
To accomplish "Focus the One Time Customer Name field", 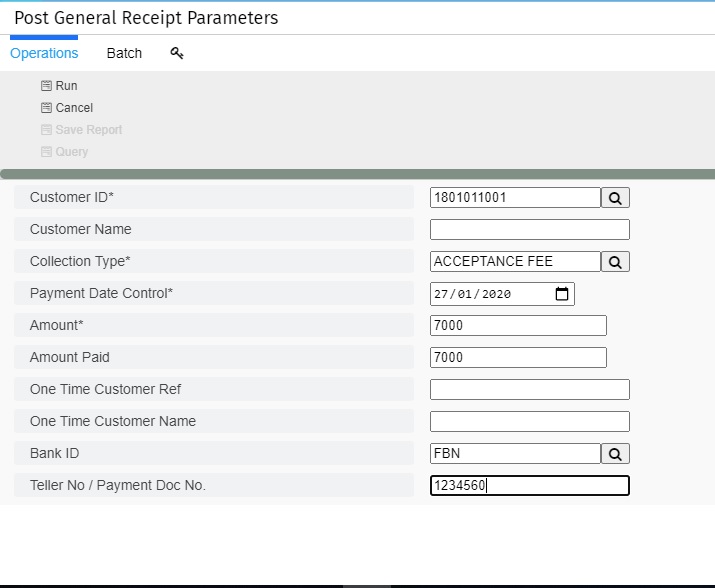I will [x=530, y=421].
